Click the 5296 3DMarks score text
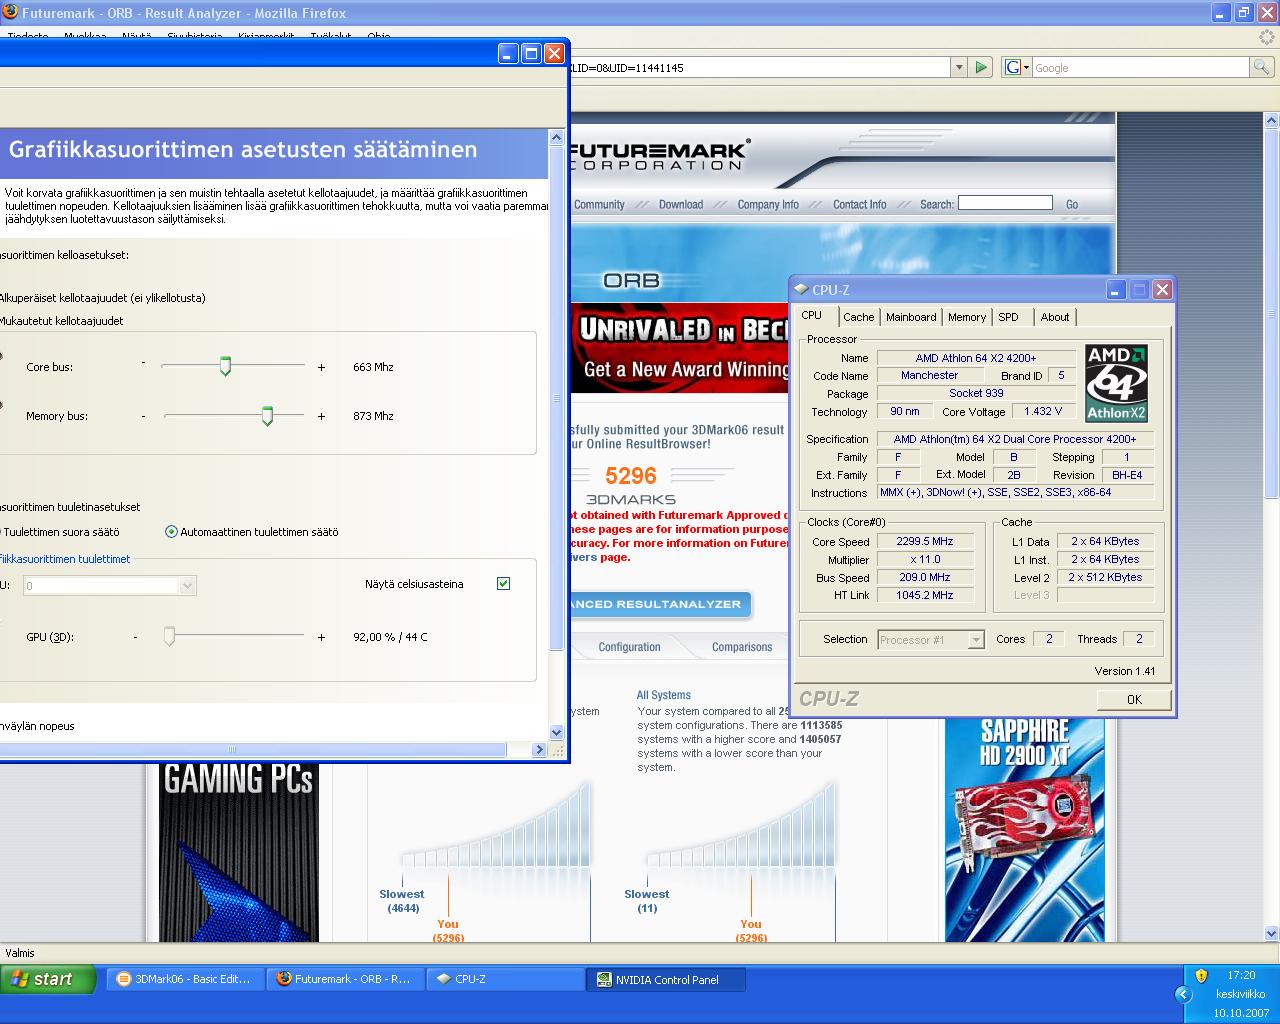Screen dimensions: 1280x1024 pos(631,476)
